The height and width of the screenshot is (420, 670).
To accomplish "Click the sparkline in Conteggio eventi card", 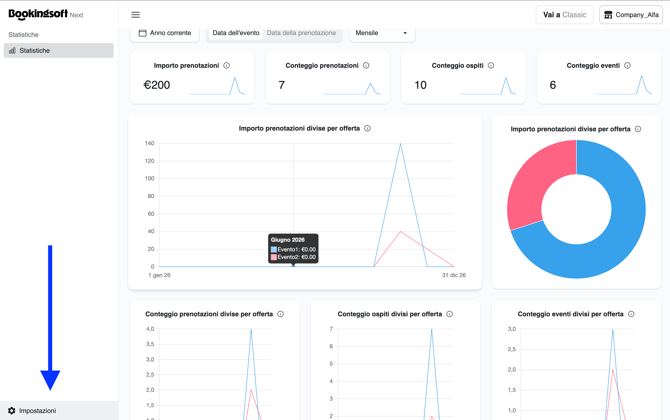I will tap(624, 85).
